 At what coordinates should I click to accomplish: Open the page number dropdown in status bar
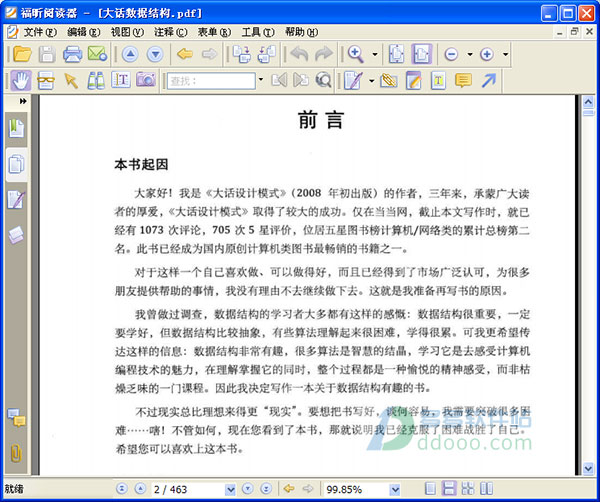230,489
